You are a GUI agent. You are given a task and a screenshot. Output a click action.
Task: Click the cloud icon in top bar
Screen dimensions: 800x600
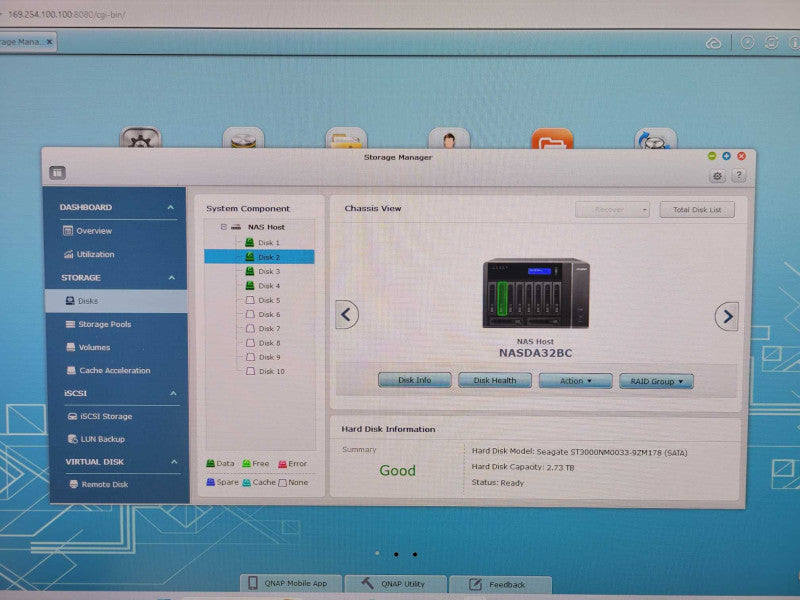[713, 43]
